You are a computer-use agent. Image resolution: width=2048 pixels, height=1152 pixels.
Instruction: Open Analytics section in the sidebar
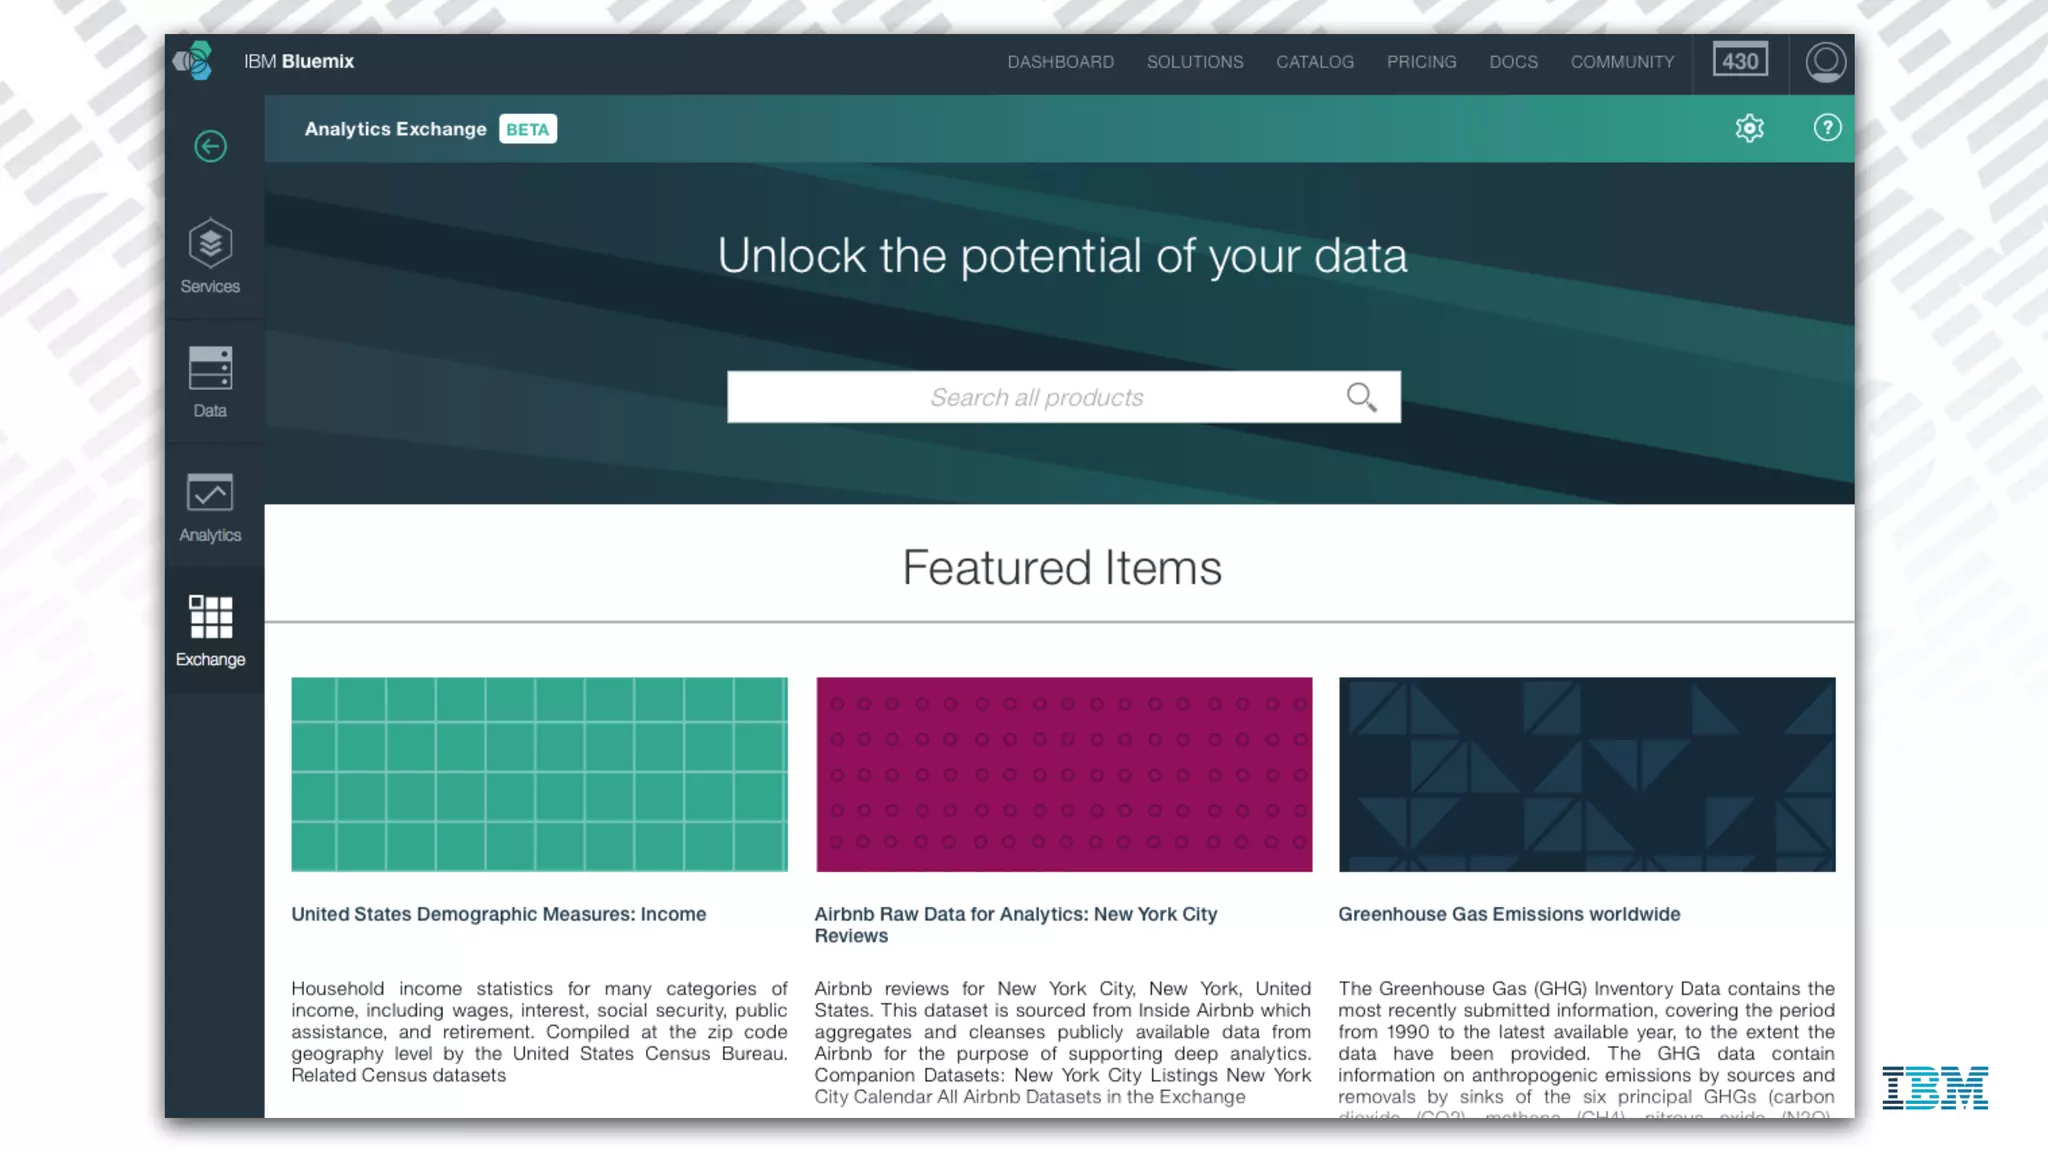coord(210,507)
